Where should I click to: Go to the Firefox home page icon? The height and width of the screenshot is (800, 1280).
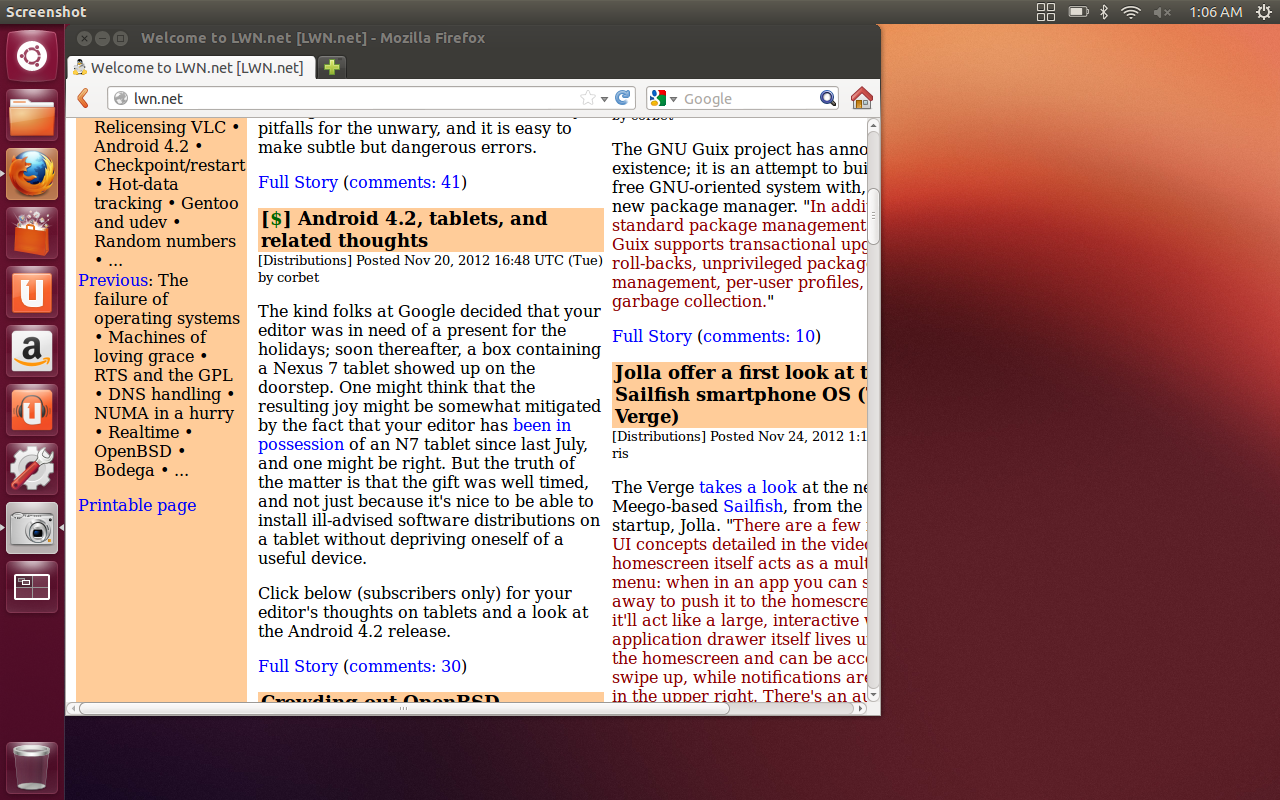tap(861, 98)
